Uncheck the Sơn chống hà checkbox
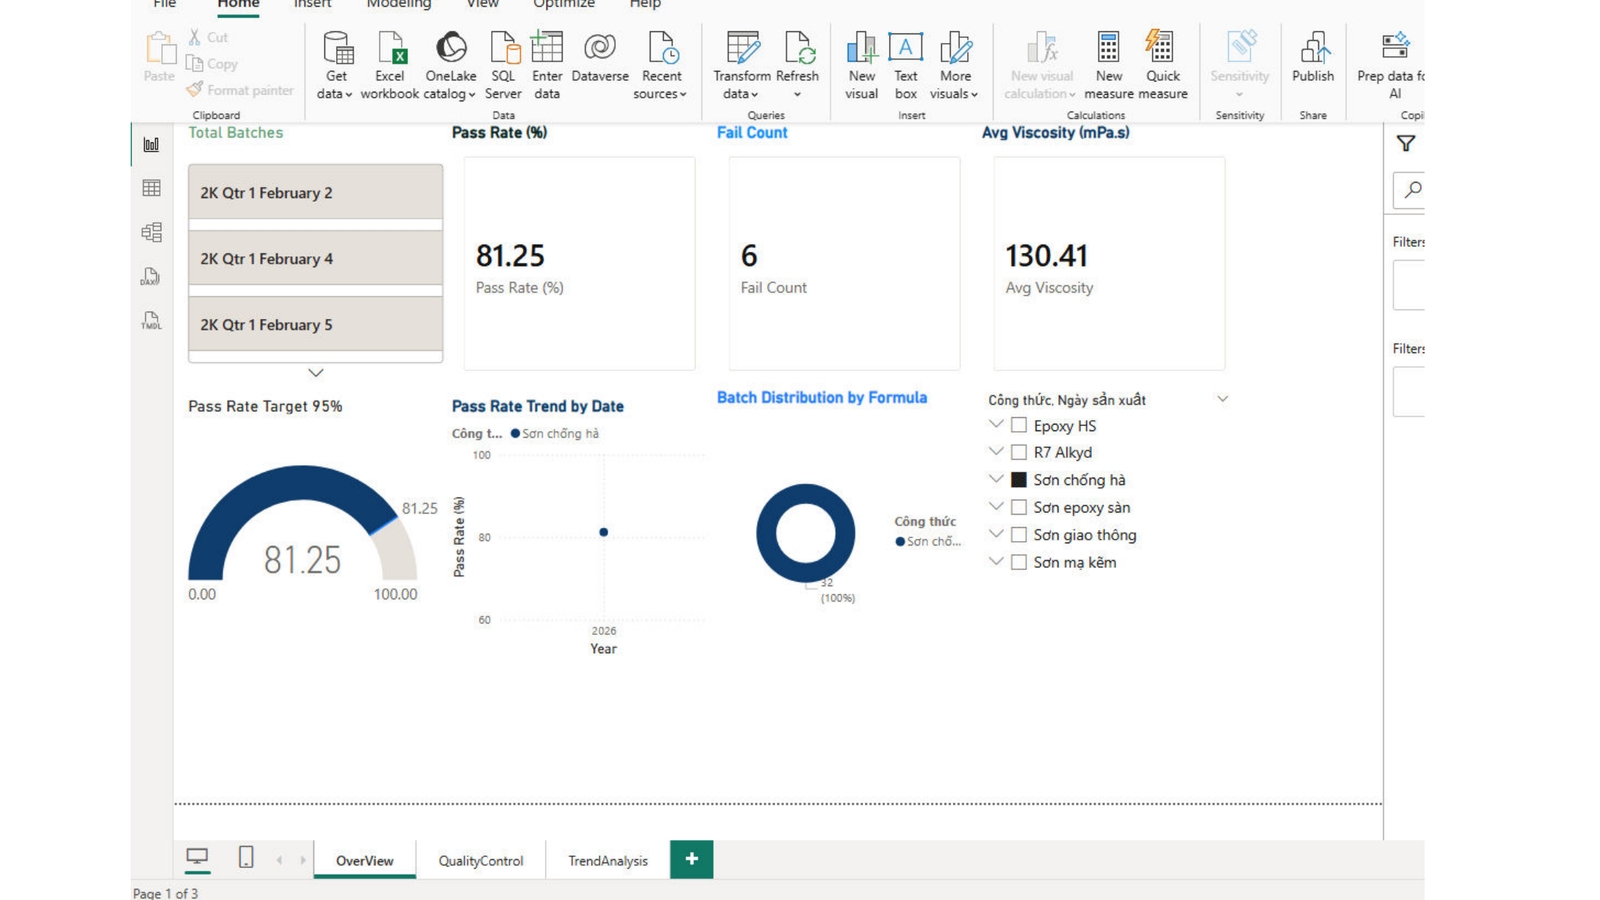The height and width of the screenshot is (900, 1600). 1019,480
